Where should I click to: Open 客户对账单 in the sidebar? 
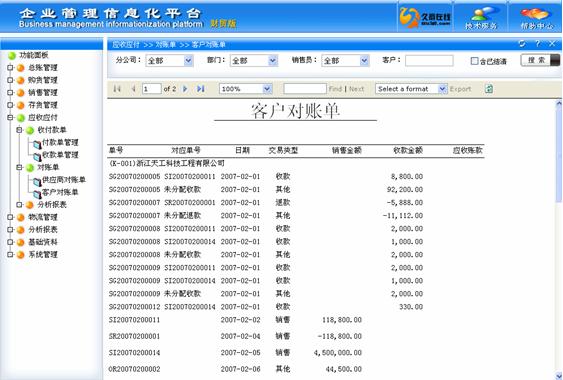click(60, 192)
